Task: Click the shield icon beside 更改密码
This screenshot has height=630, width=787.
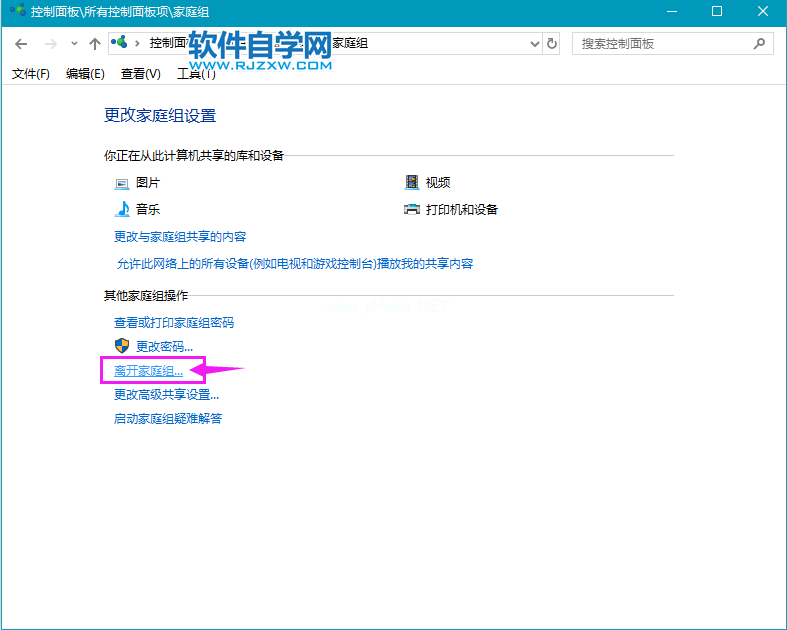Action: click(x=122, y=346)
